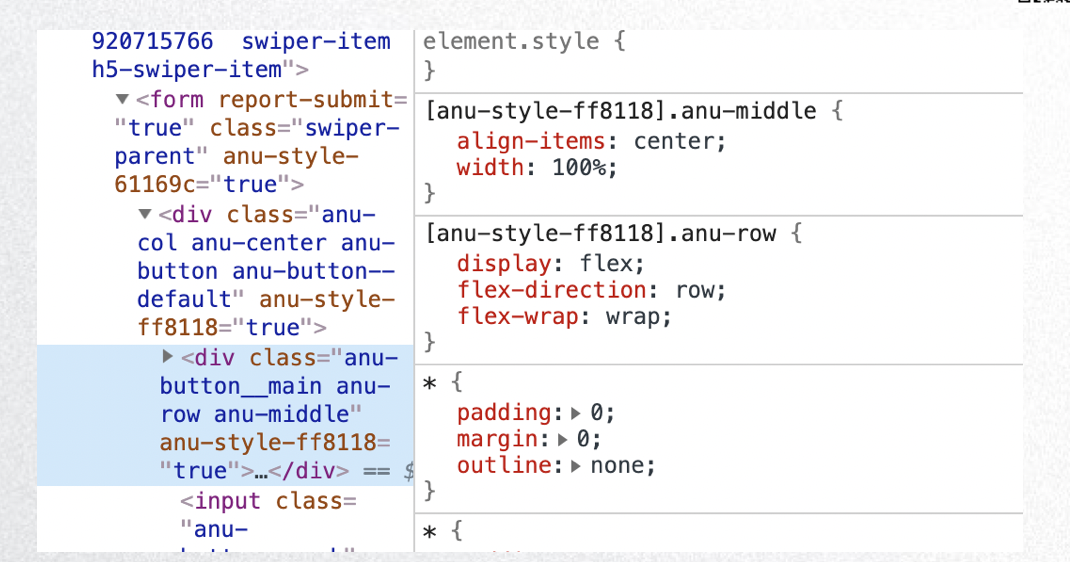Expand the anu-button__main div node
This screenshot has height=562, width=1070.
(168, 356)
